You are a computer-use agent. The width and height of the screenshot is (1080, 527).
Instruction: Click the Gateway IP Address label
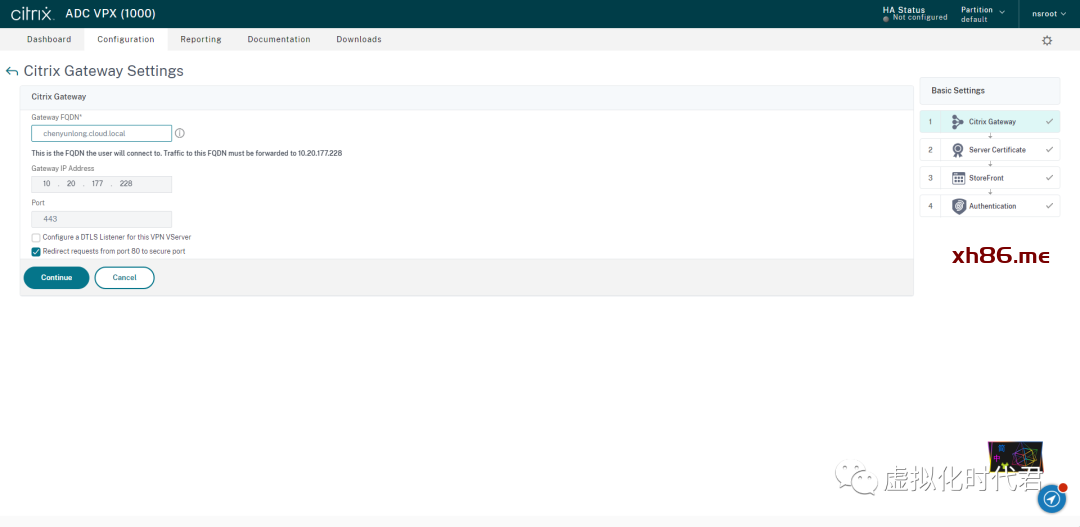click(x=63, y=168)
